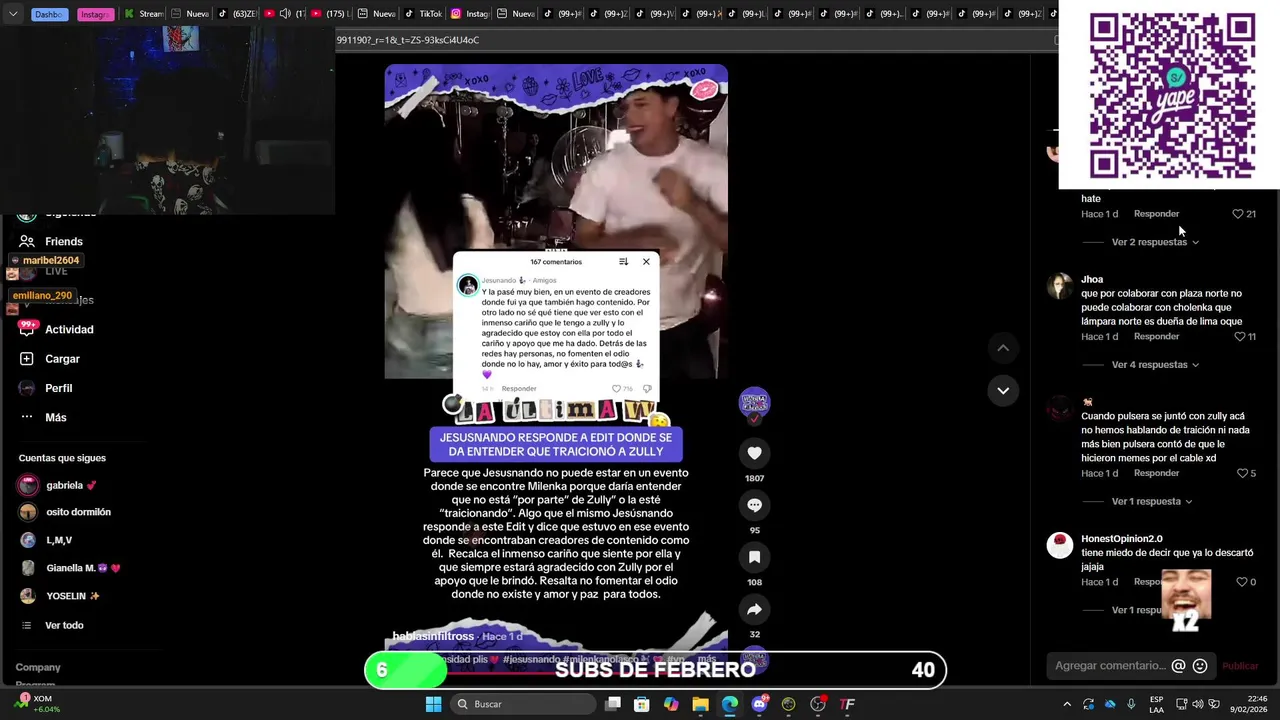Expand Ver 4 respuestas under Jhoa's comment
The width and height of the screenshot is (1280, 720).
pyautogui.click(x=1155, y=365)
